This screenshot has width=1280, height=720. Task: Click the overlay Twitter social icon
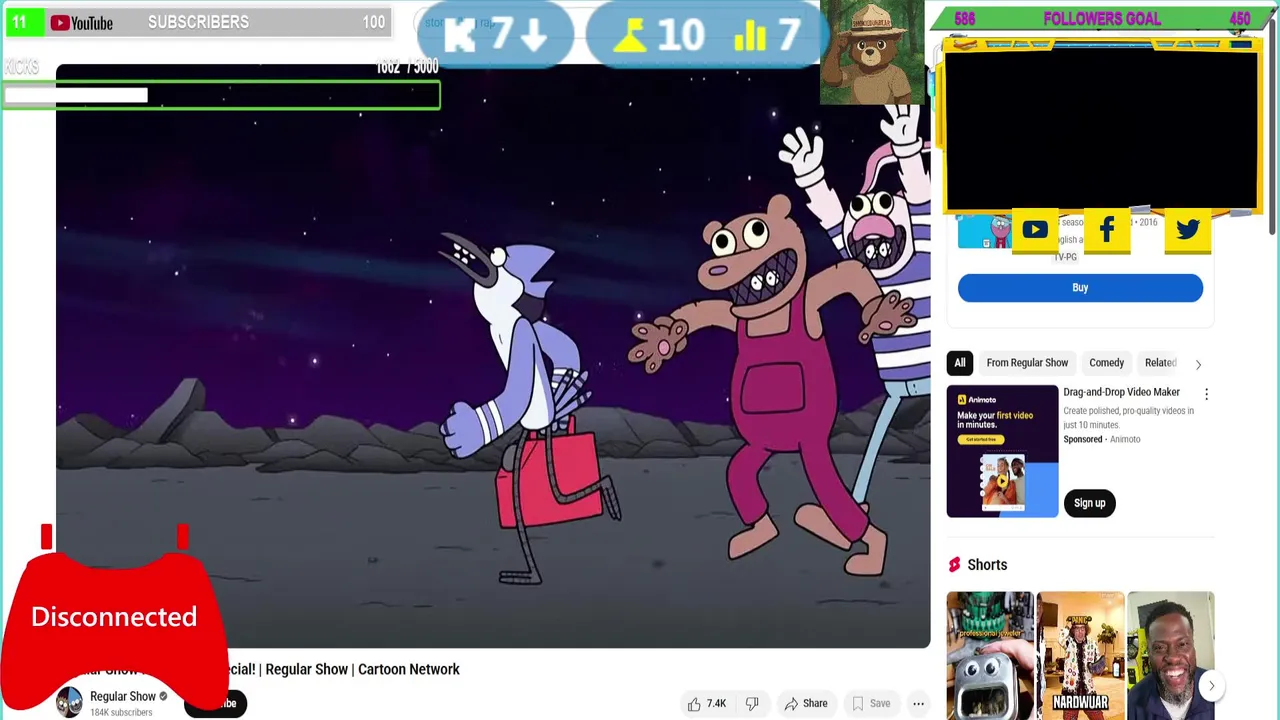click(x=1187, y=231)
